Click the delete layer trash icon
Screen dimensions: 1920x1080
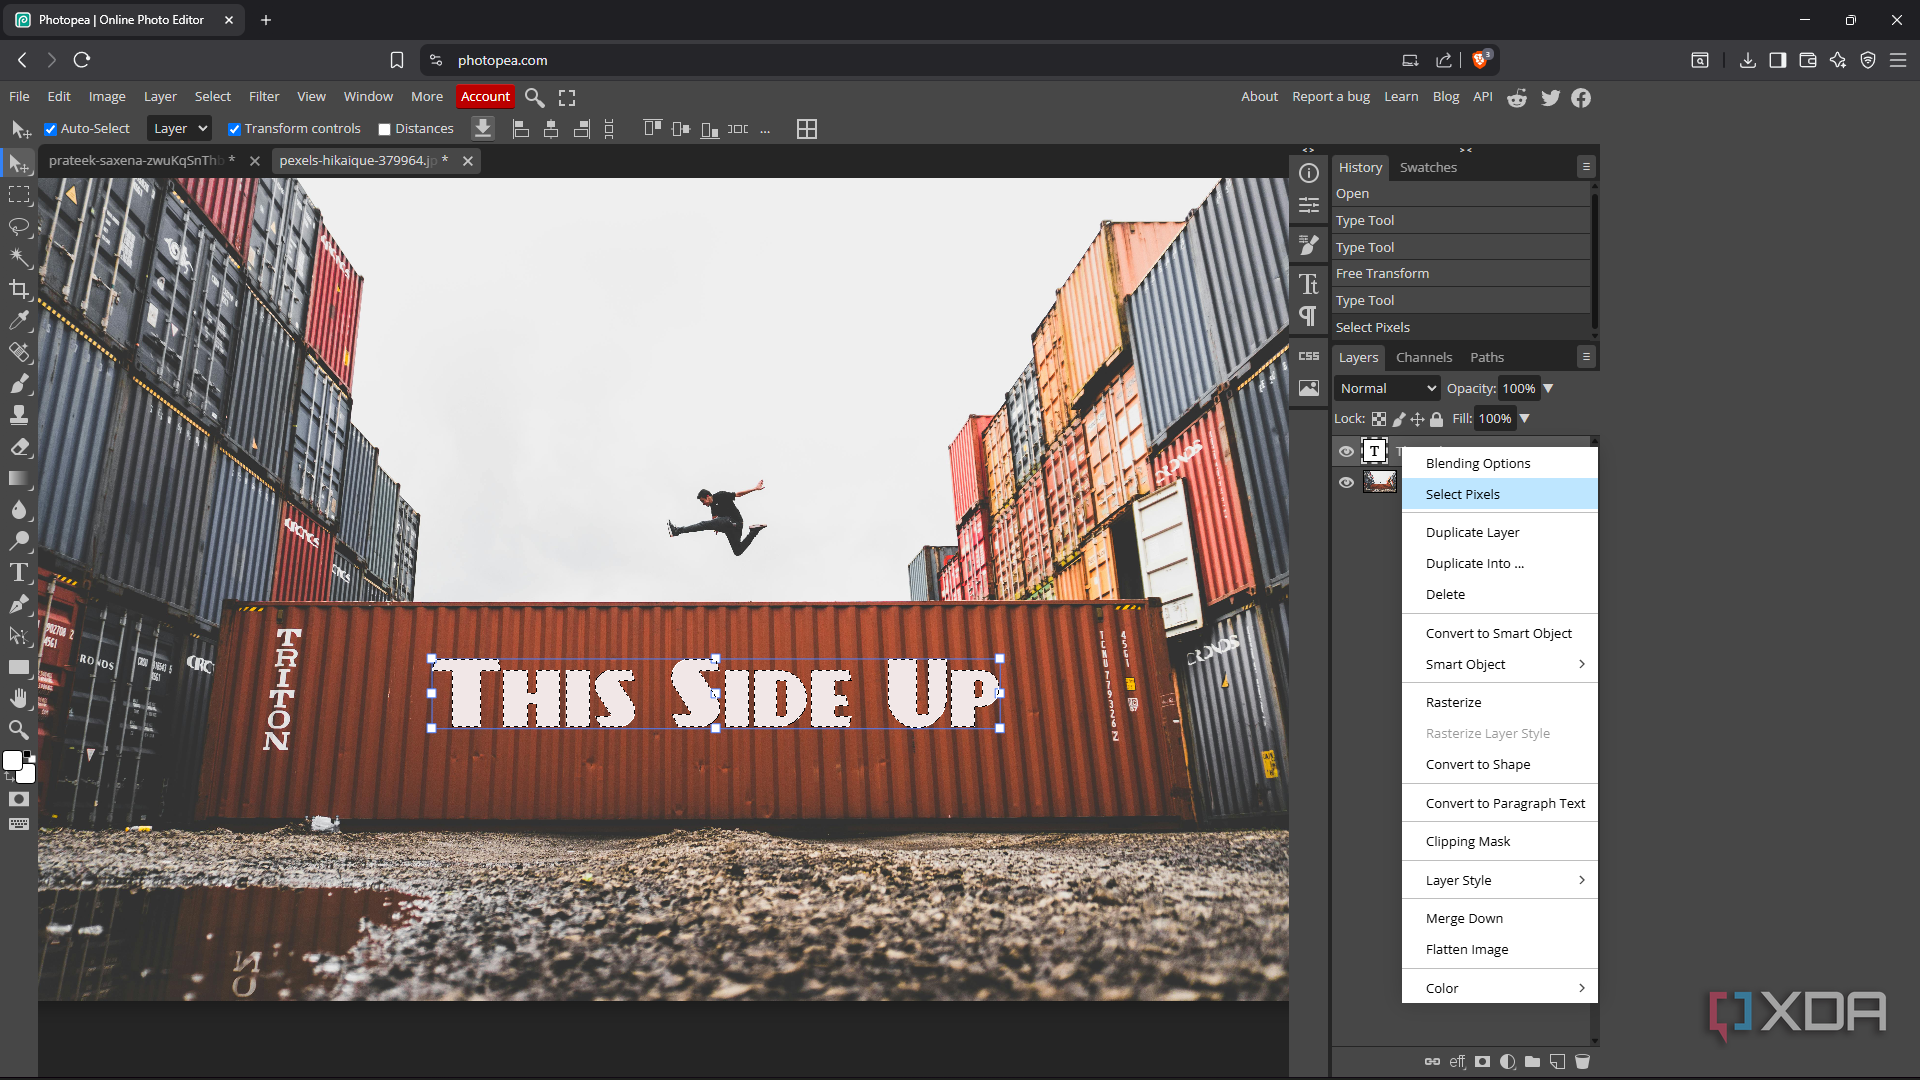(1582, 1062)
